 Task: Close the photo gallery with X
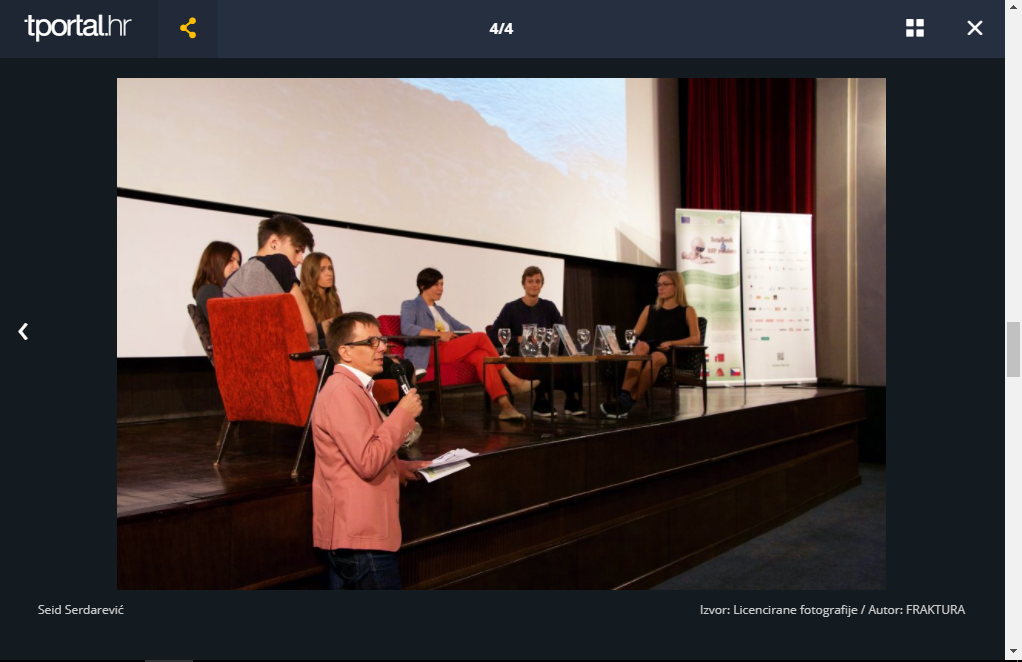pos(975,28)
